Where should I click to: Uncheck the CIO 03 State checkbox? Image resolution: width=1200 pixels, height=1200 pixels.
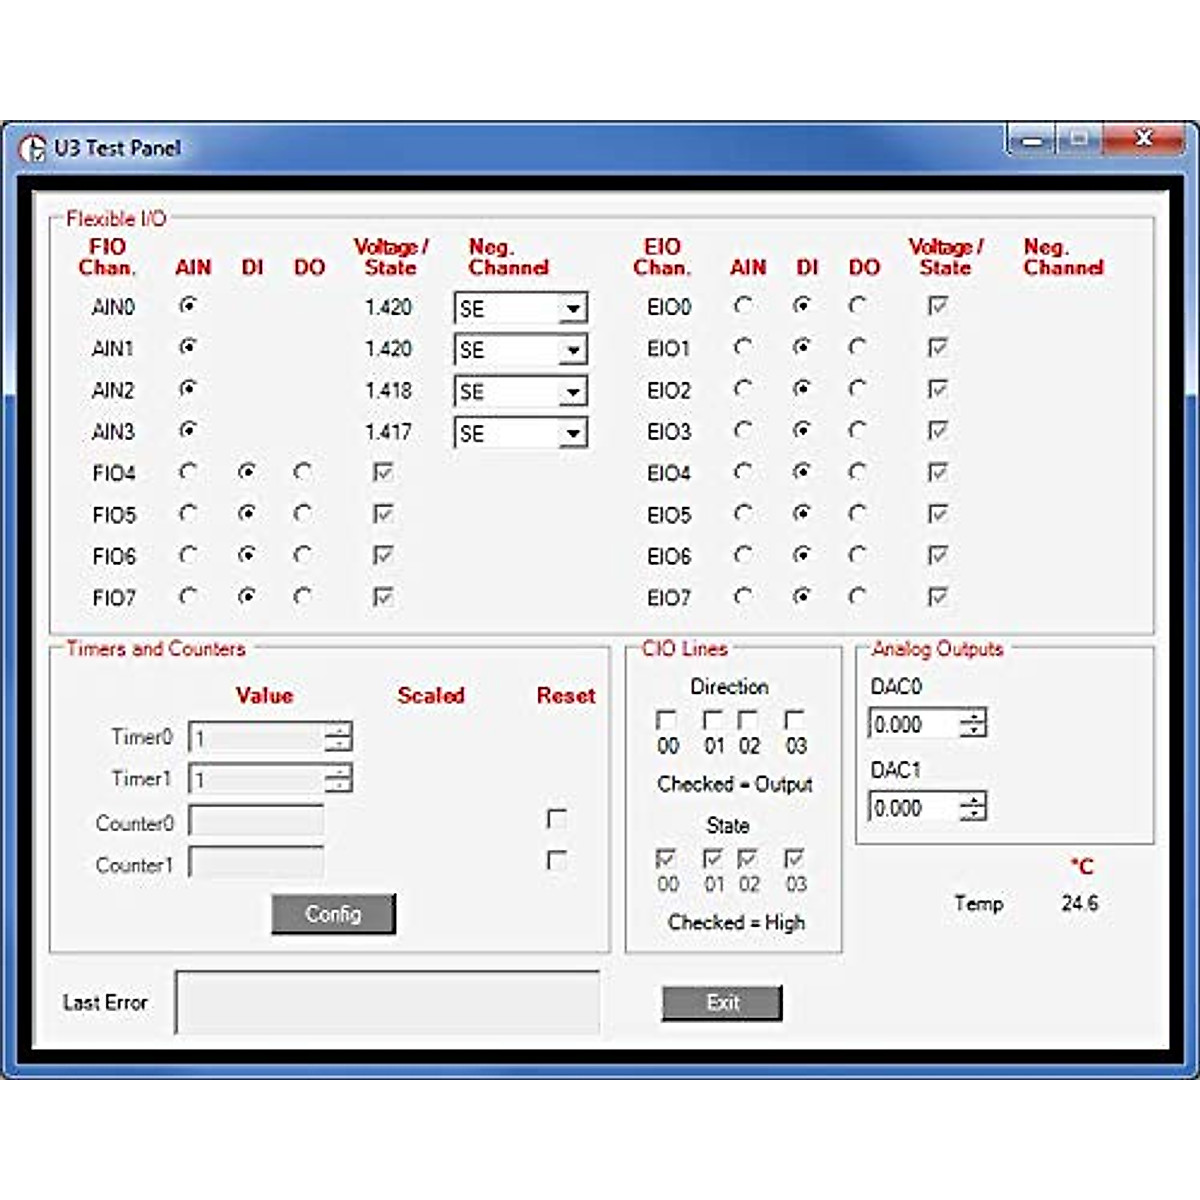pyautogui.click(x=794, y=858)
